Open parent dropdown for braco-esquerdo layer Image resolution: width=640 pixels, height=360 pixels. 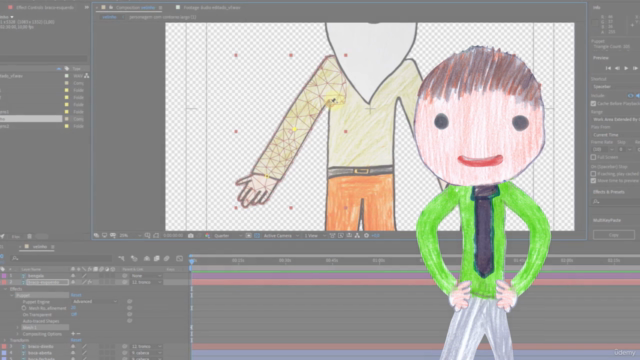pyautogui.click(x=146, y=282)
